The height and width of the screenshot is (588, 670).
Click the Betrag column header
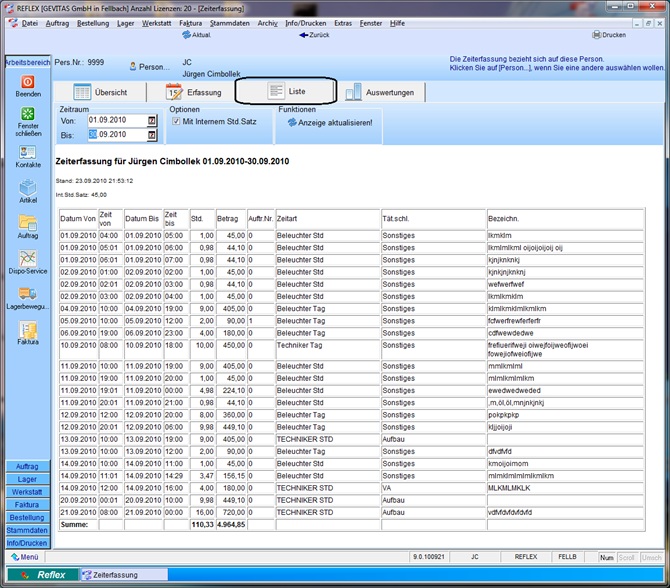(231, 219)
